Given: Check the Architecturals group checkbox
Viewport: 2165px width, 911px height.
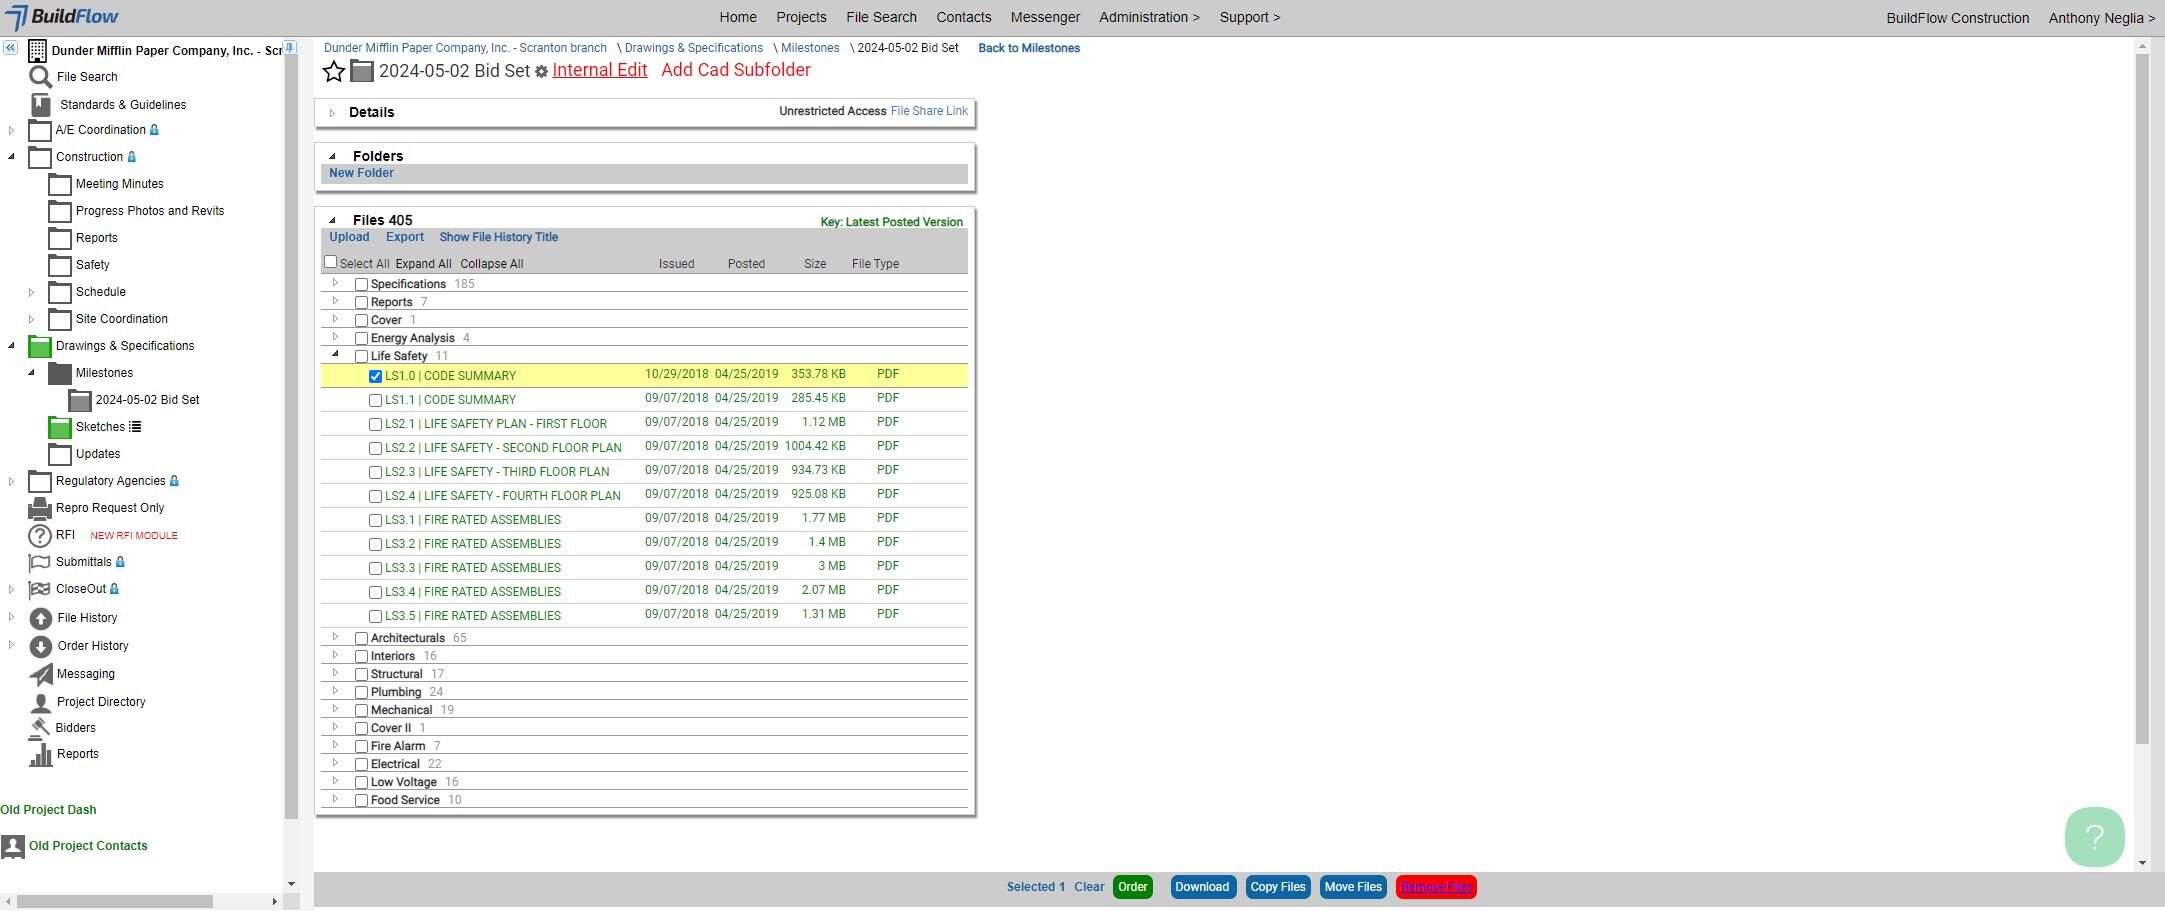Looking at the screenshot, I should pos(361,639).
